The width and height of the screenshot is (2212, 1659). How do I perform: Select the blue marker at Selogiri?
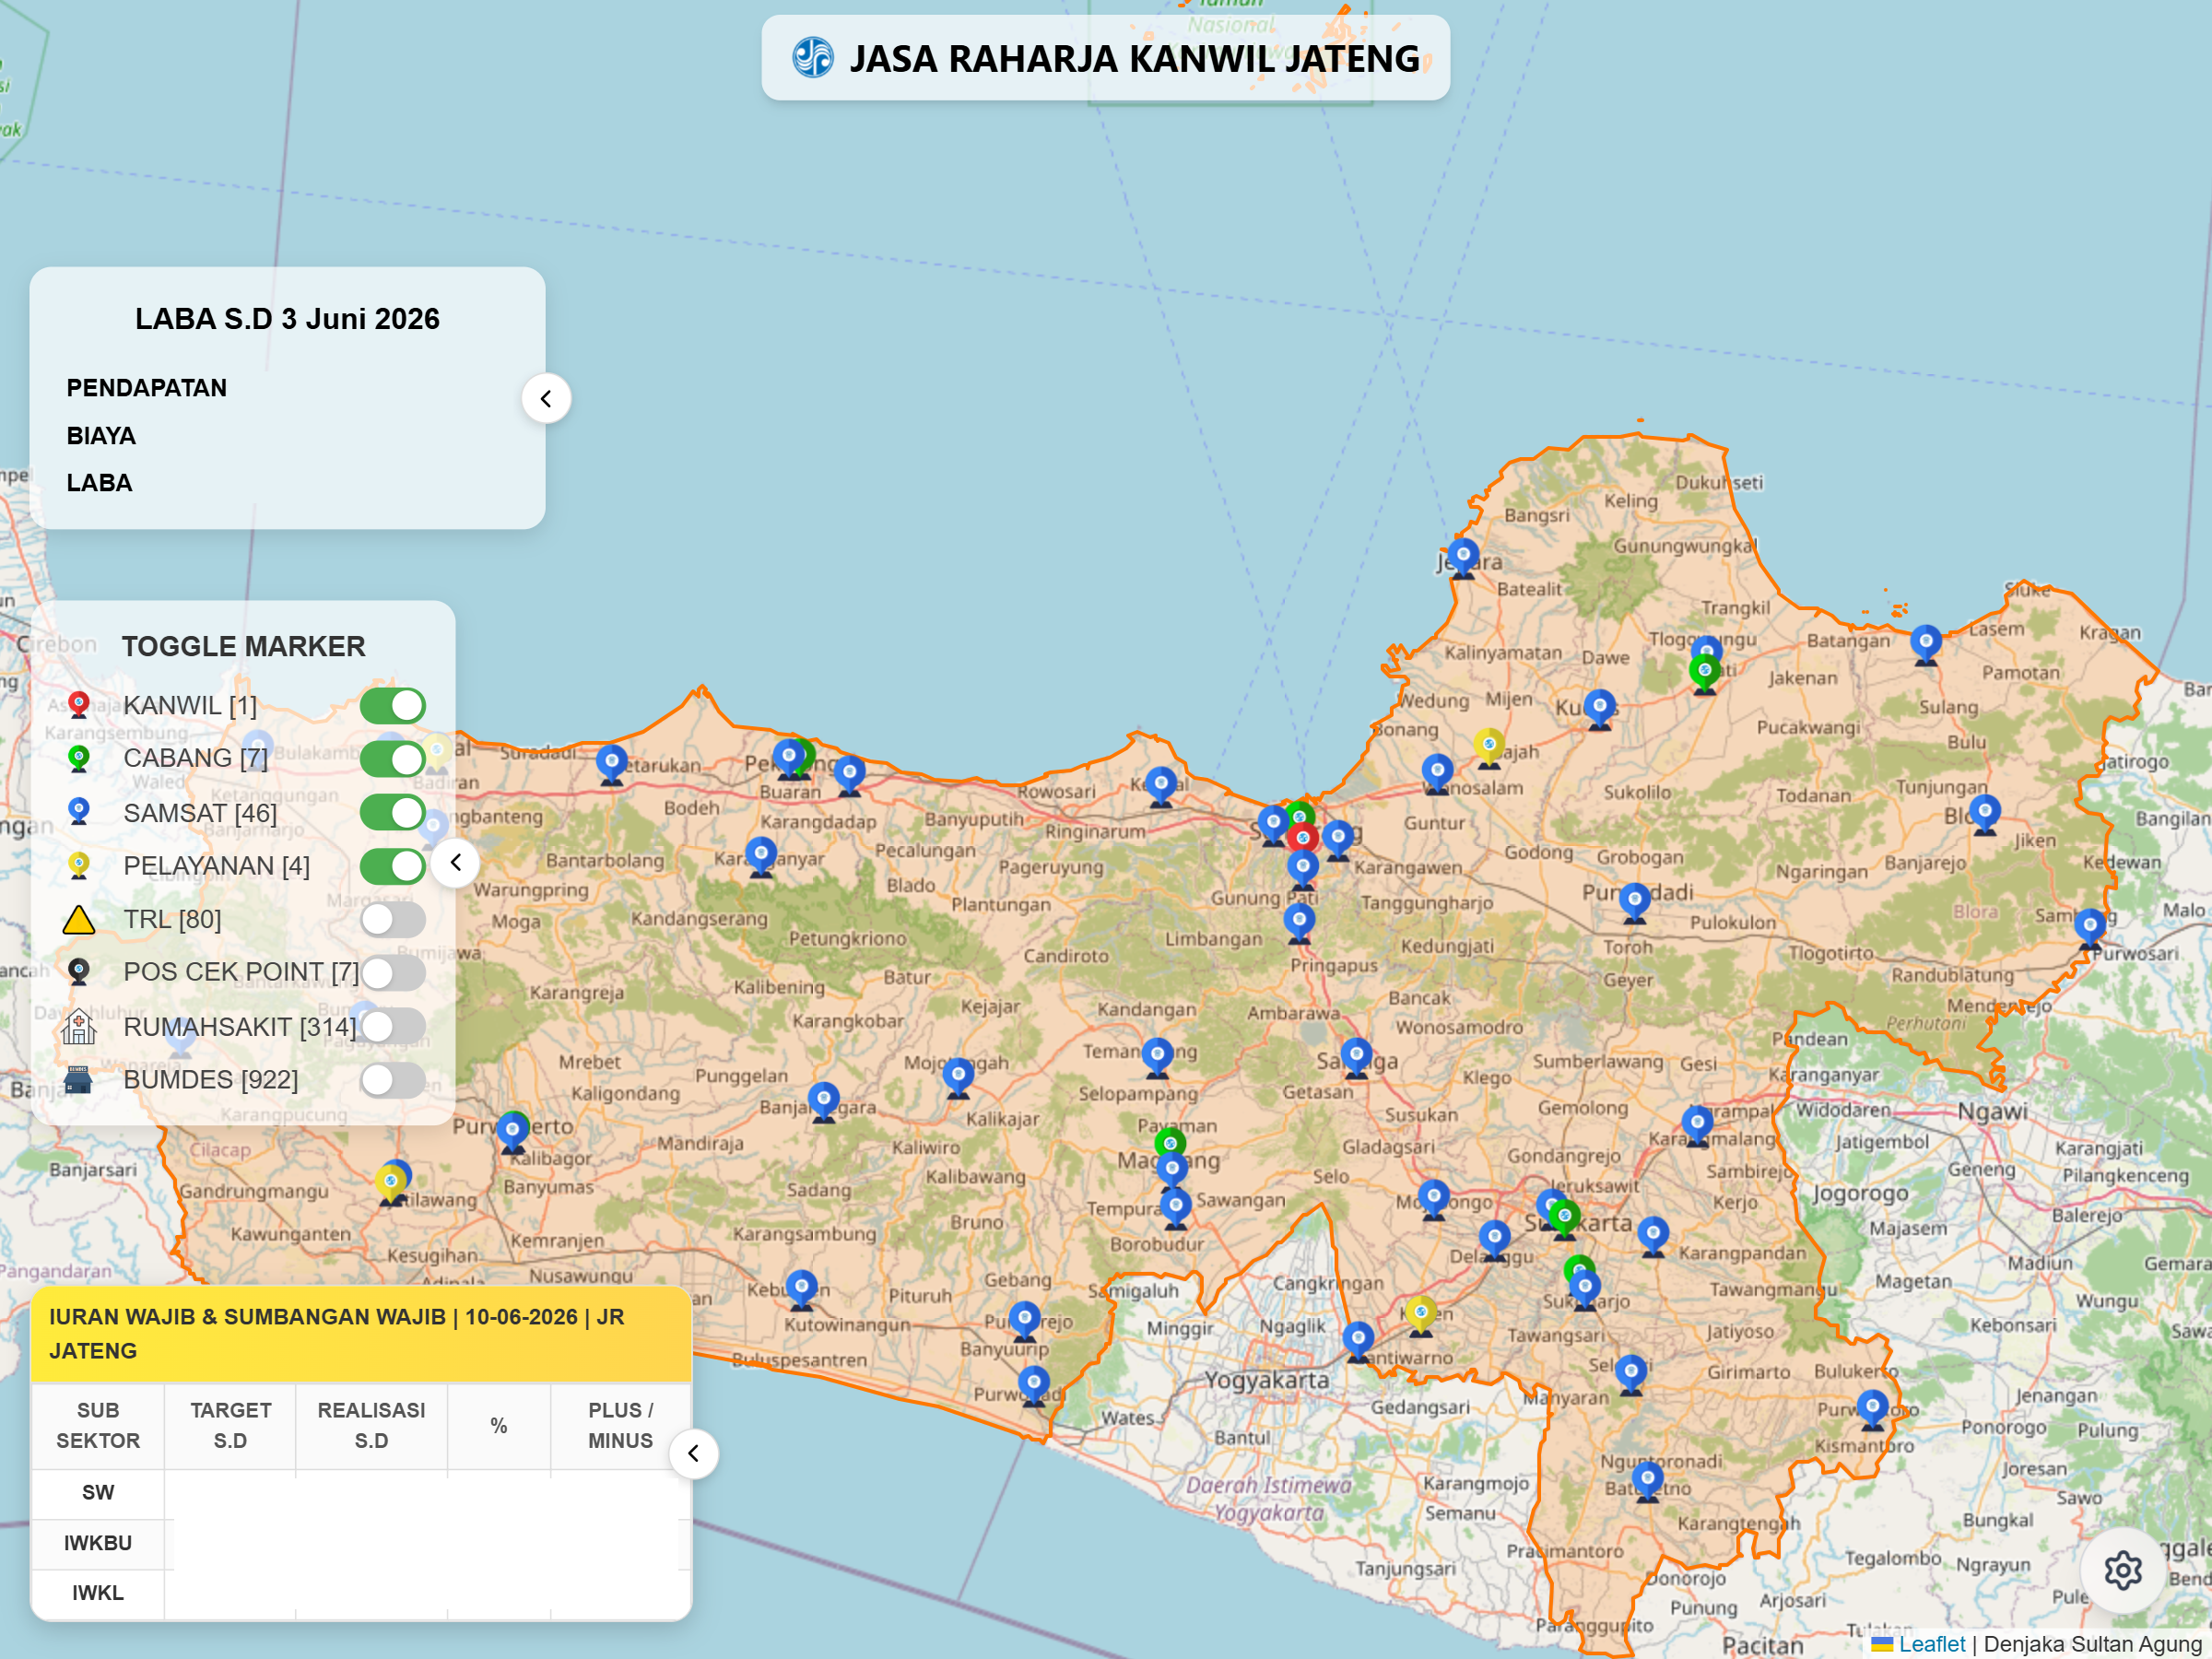point(1631,1374)
